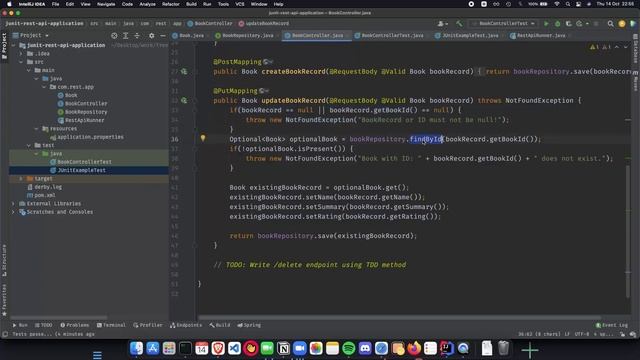Open the BookControllerTest run configuration dropdown
The width and height of the screenshot is (640, 360).
[503, 24]
